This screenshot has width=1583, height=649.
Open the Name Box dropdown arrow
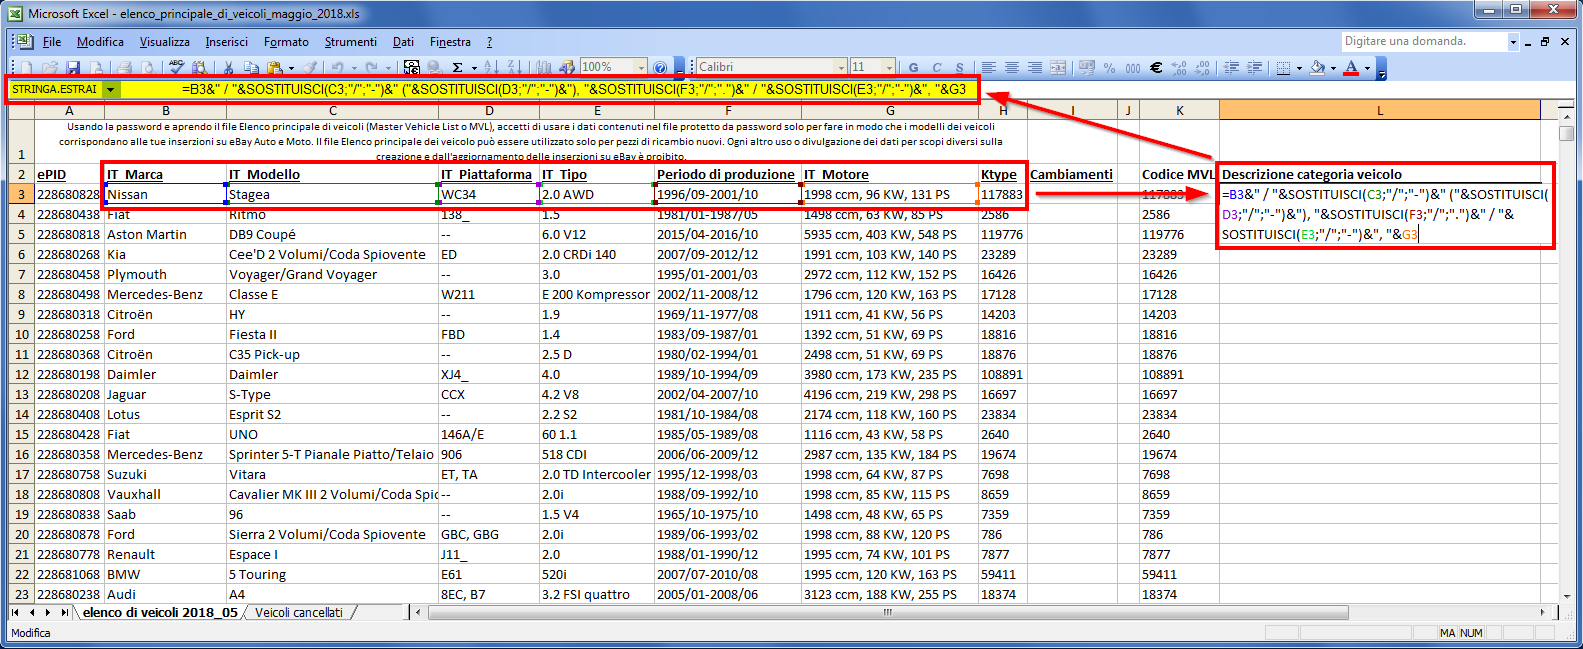[111, 89]
